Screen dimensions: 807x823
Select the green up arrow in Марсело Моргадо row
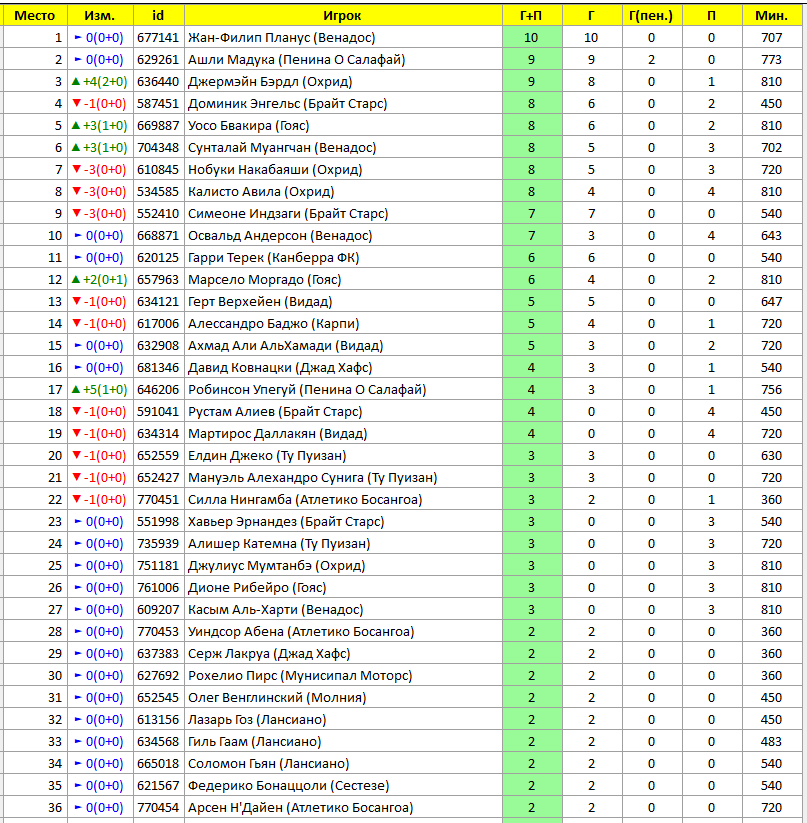pyautogui.click(x=76, y=279)
